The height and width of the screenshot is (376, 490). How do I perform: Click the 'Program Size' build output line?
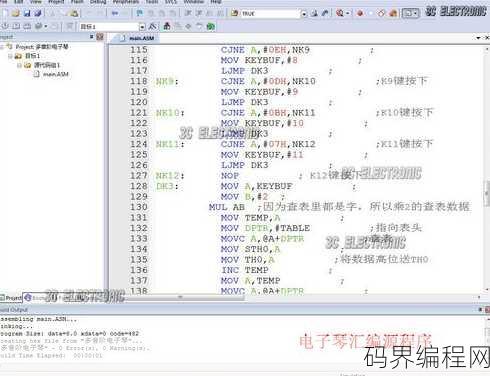tap(70, 333)
